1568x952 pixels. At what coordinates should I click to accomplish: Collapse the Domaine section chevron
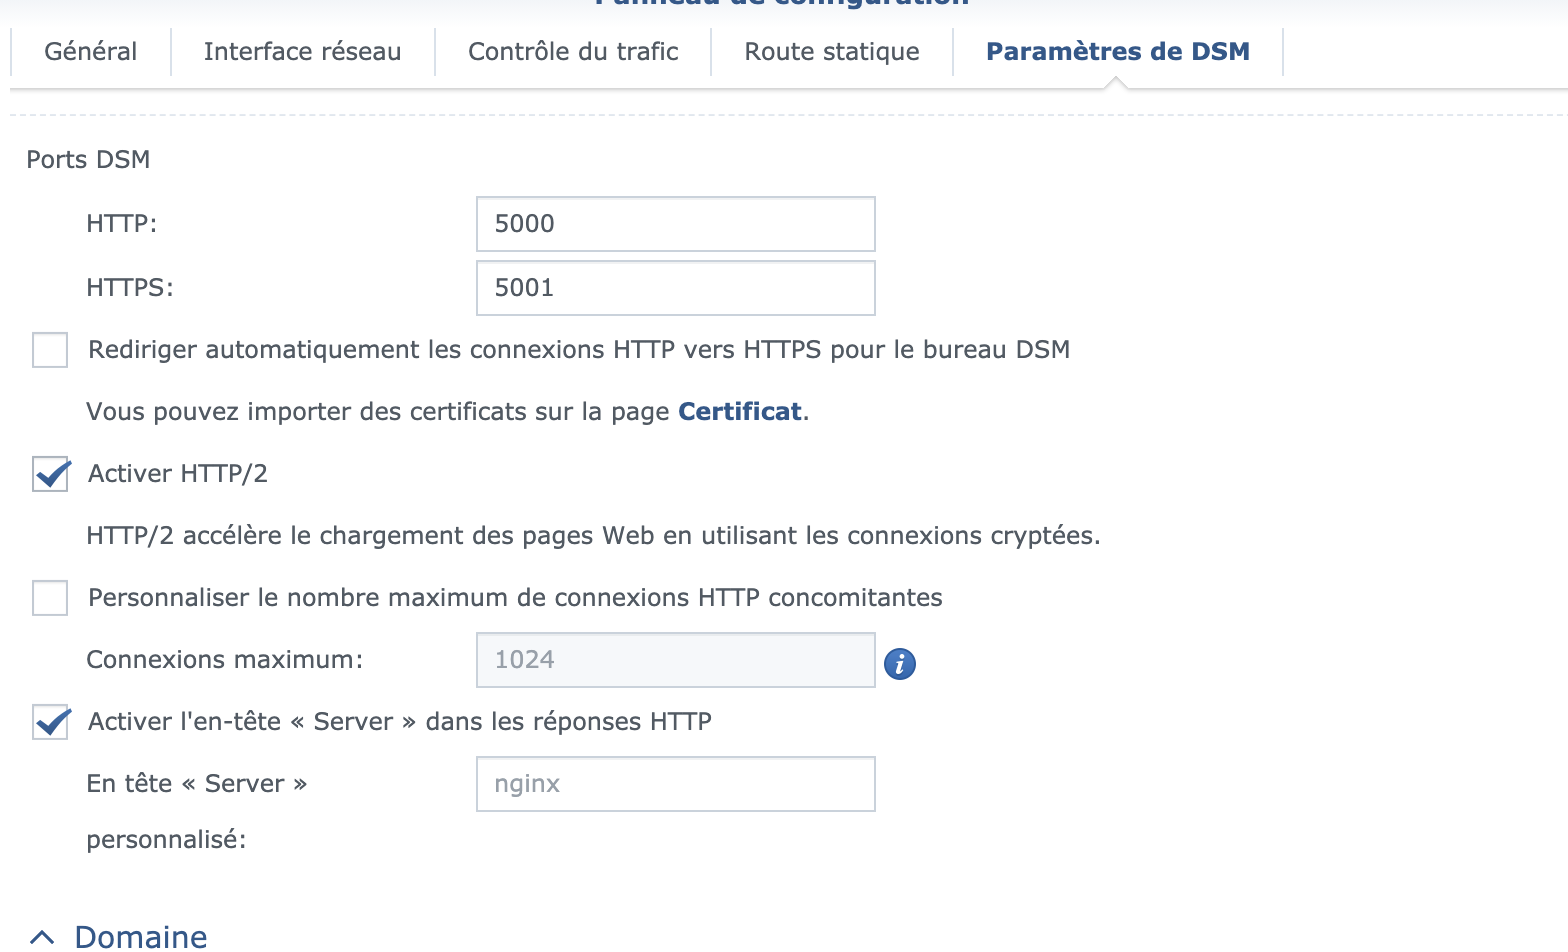point(42,937)
